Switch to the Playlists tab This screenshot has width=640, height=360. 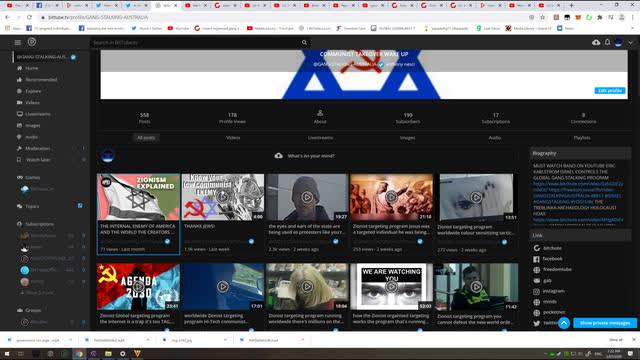(x=582, y=138)
